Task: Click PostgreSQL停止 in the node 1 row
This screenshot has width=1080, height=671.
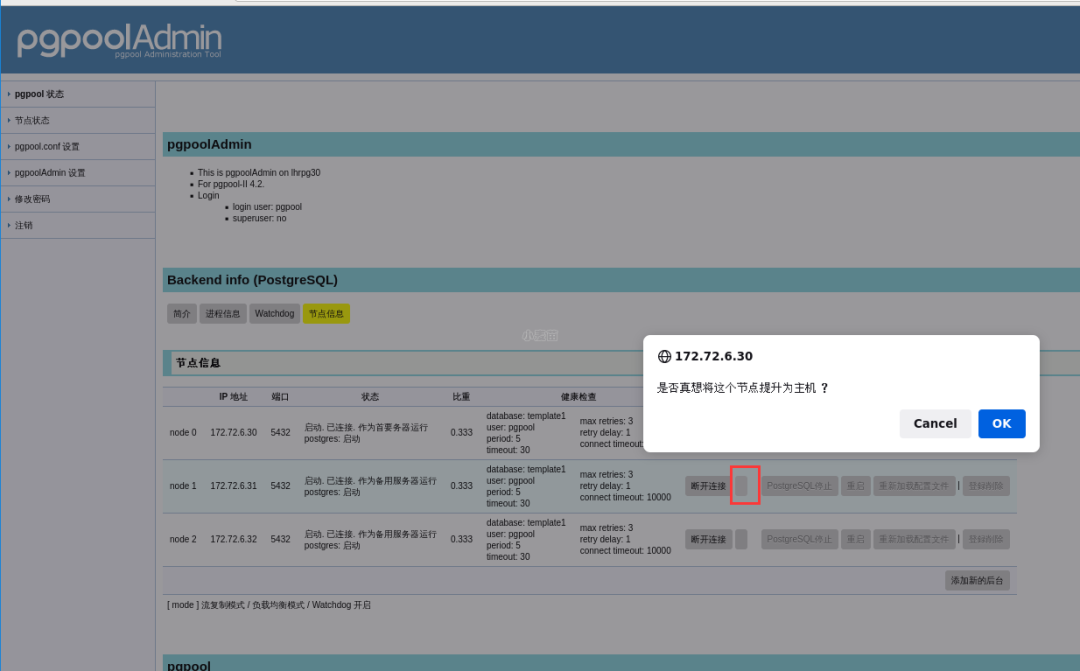Action: pyautogui.click(x=799, y=486)
